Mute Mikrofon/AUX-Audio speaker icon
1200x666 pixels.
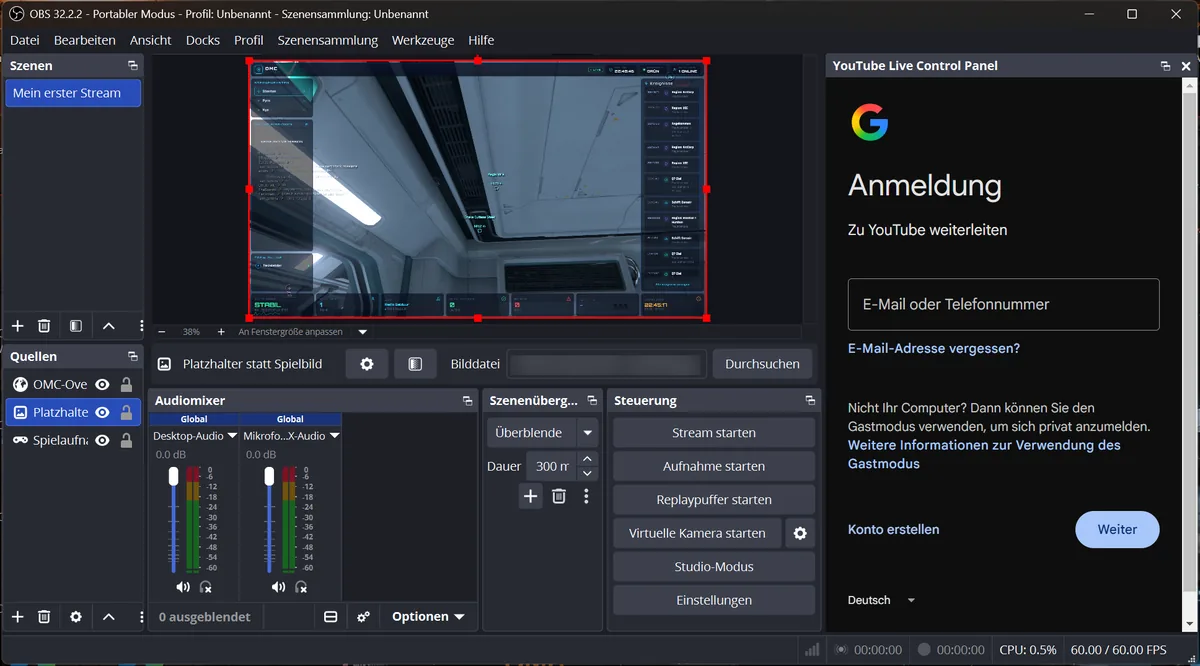point(278,587)
